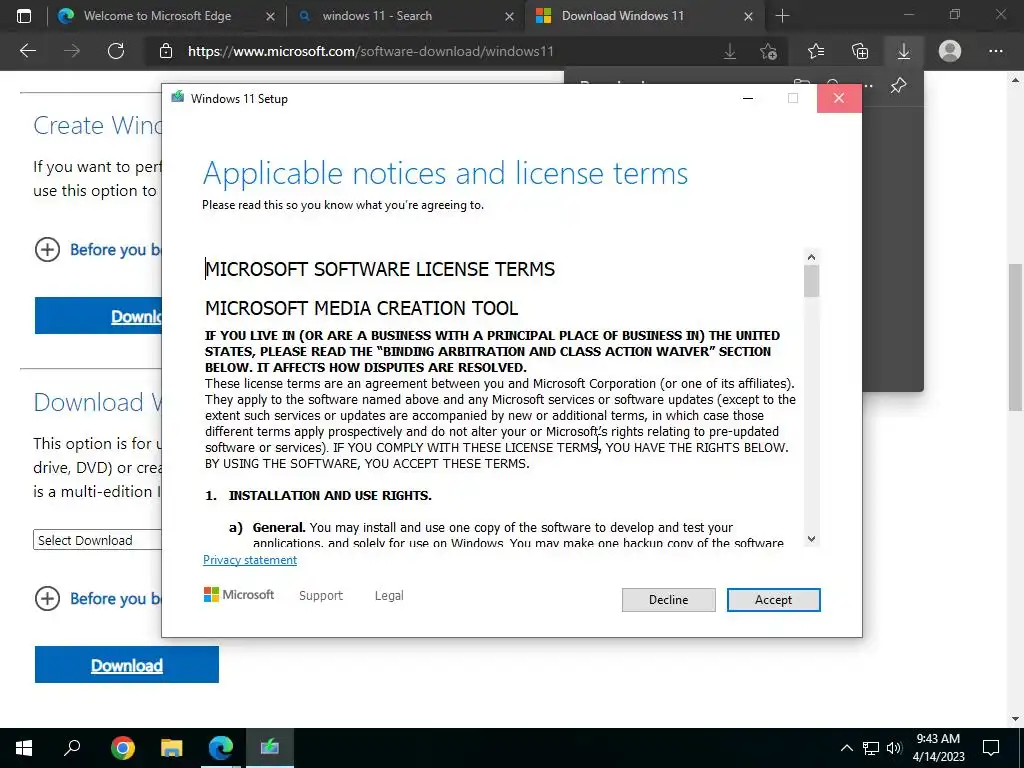Open the Privacy statement link

pos(249,560)
